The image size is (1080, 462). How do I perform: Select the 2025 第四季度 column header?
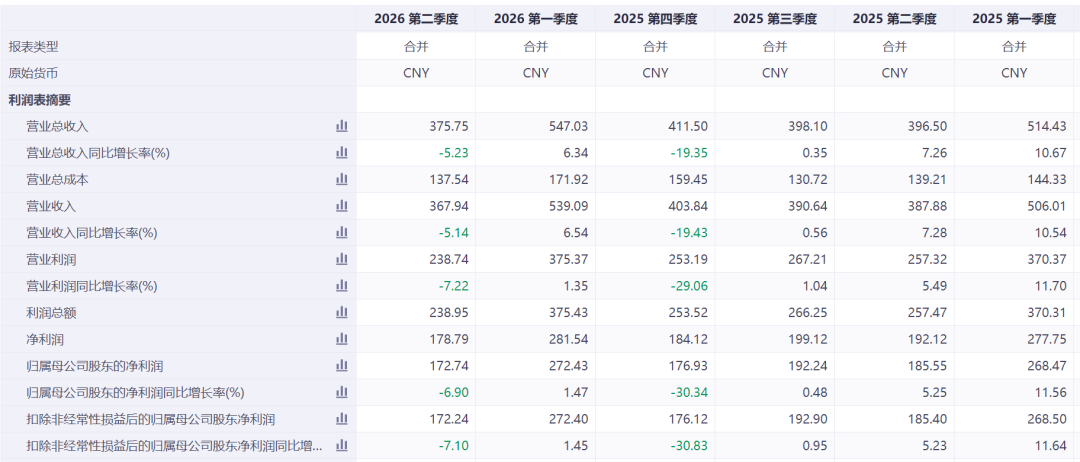pyautogui.click(x=655, y=19)
